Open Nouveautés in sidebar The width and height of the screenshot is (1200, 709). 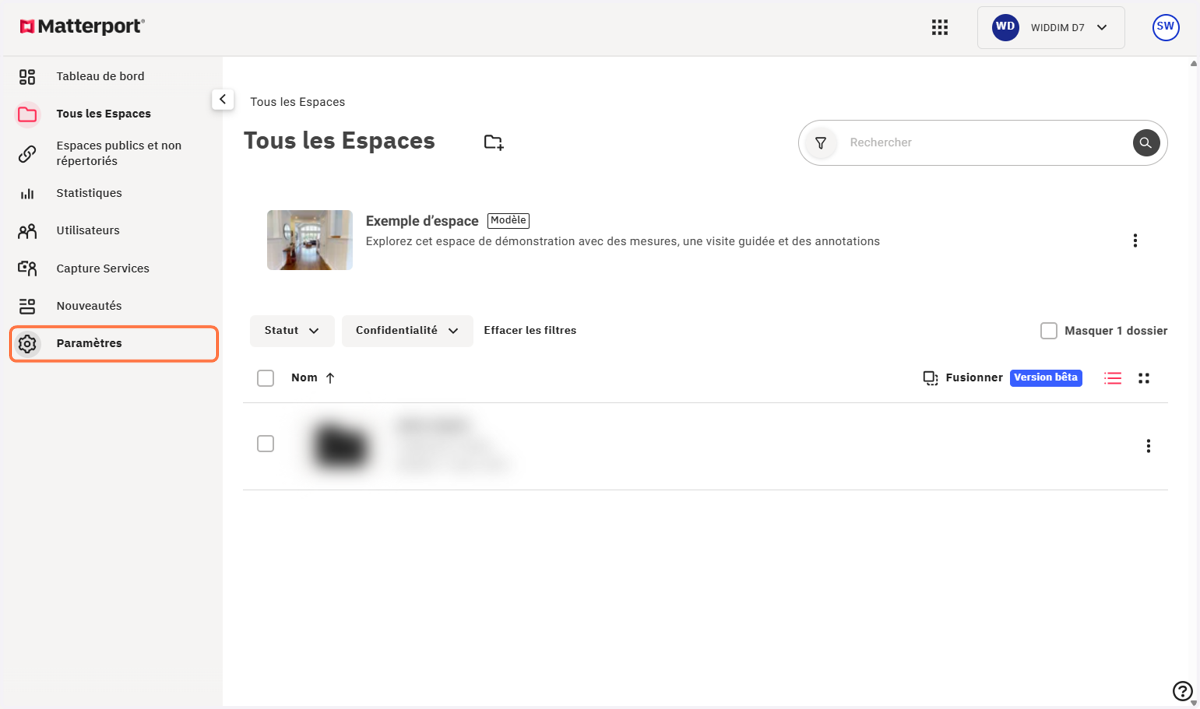(89, 306)
